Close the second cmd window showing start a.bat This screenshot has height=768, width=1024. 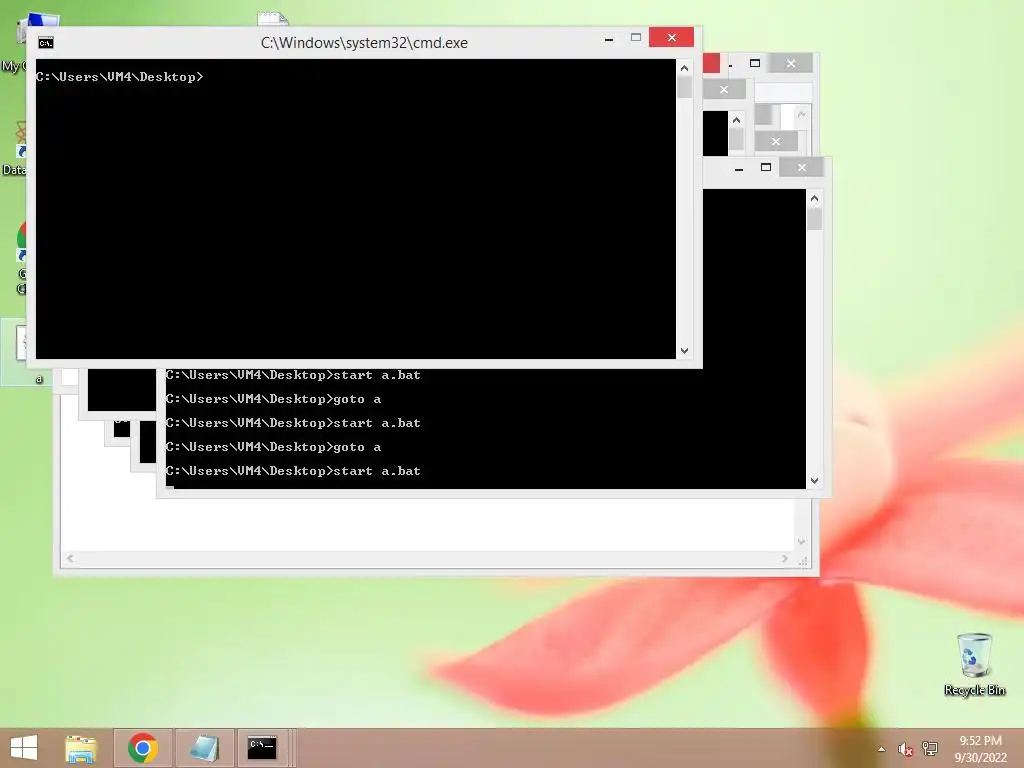click(801, 168)
